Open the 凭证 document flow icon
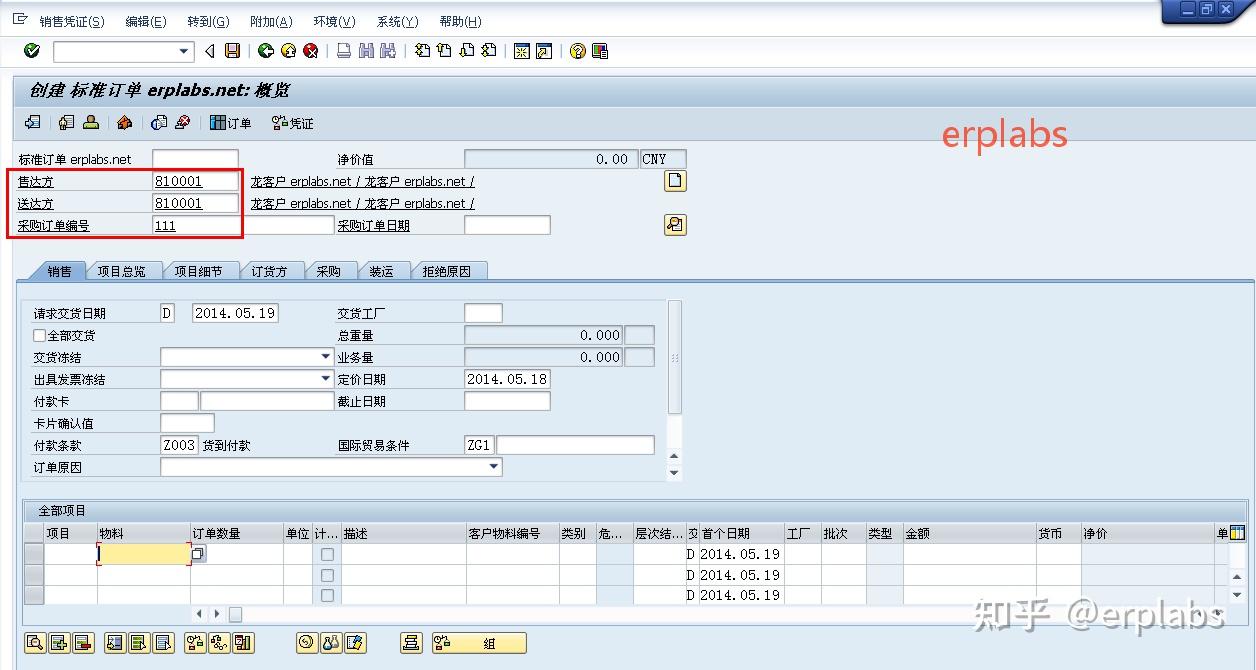Screen dimensions: 1256x670 pyautogui.click(x=295, y=122)
